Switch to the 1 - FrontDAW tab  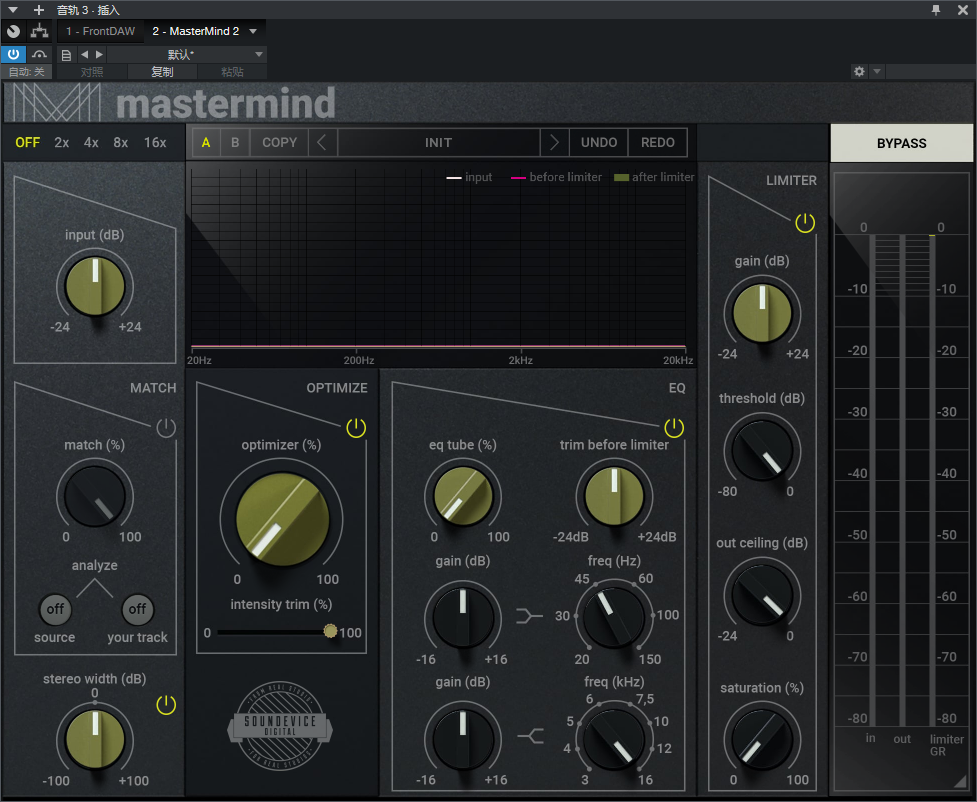click(x=100, y=31)
